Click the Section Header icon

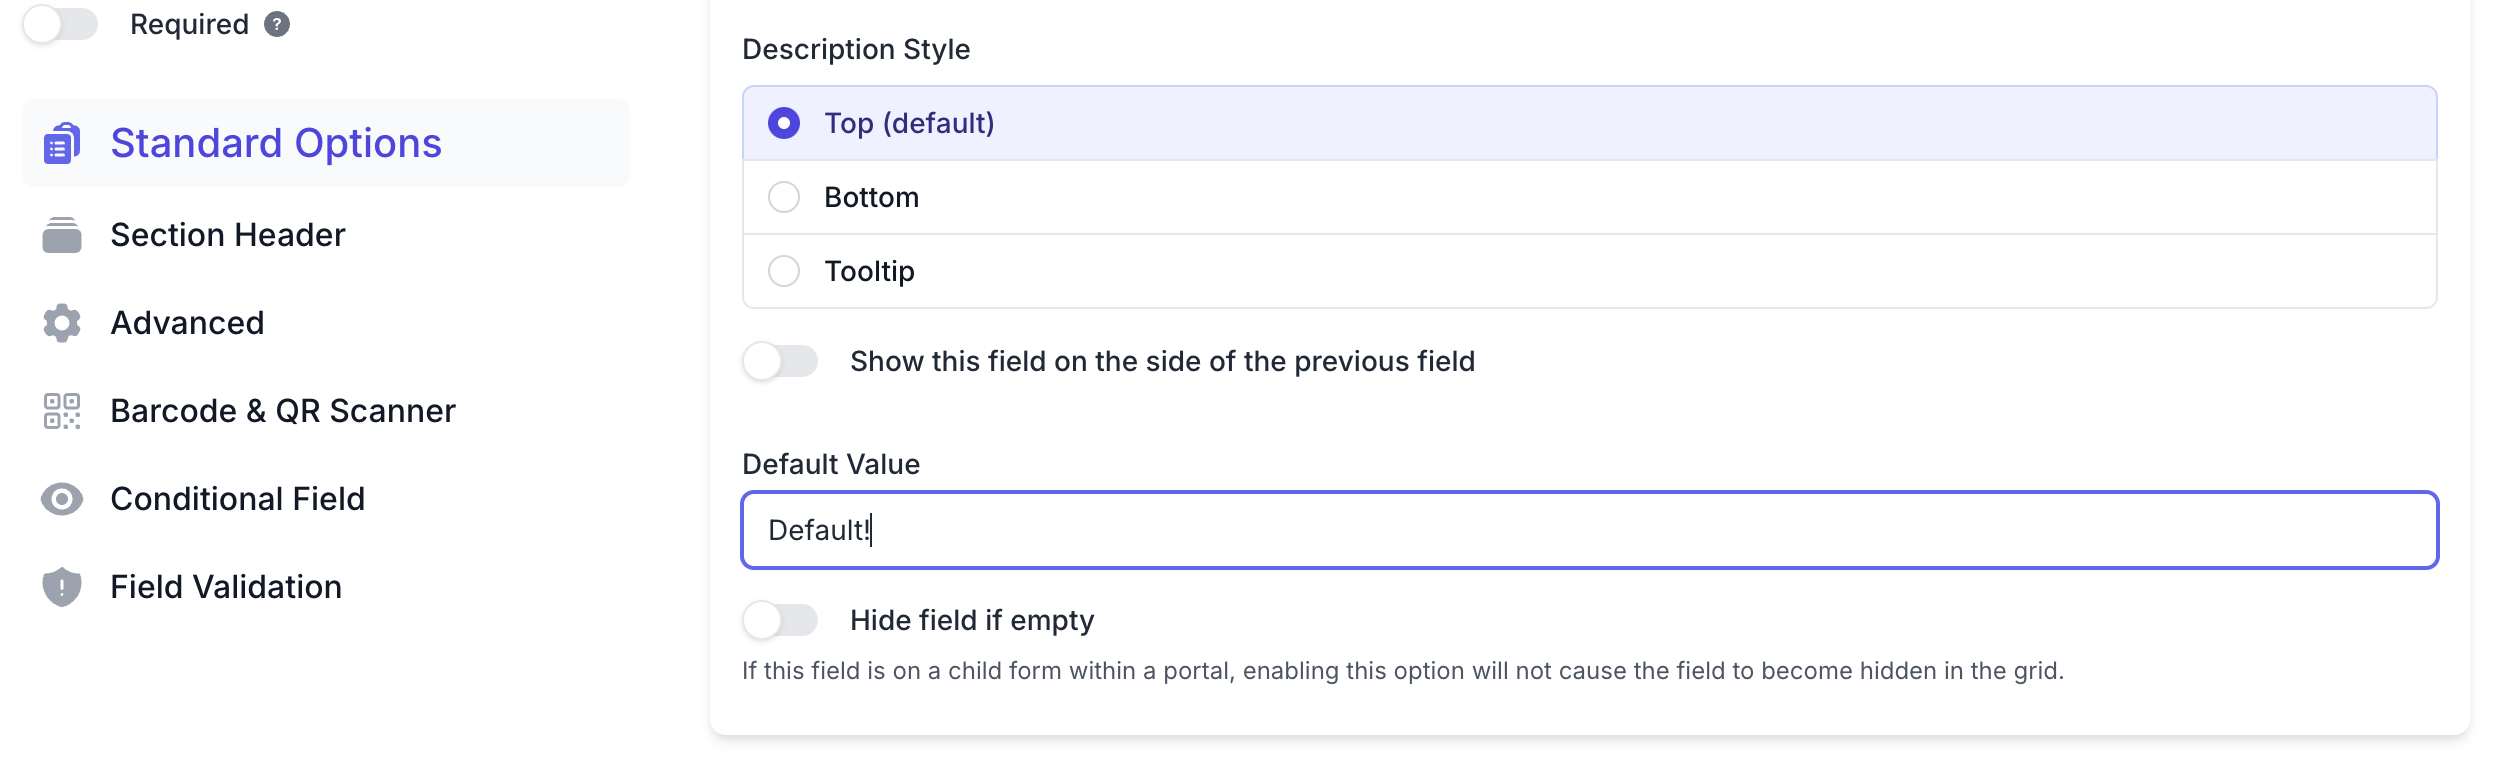(62, 235)
